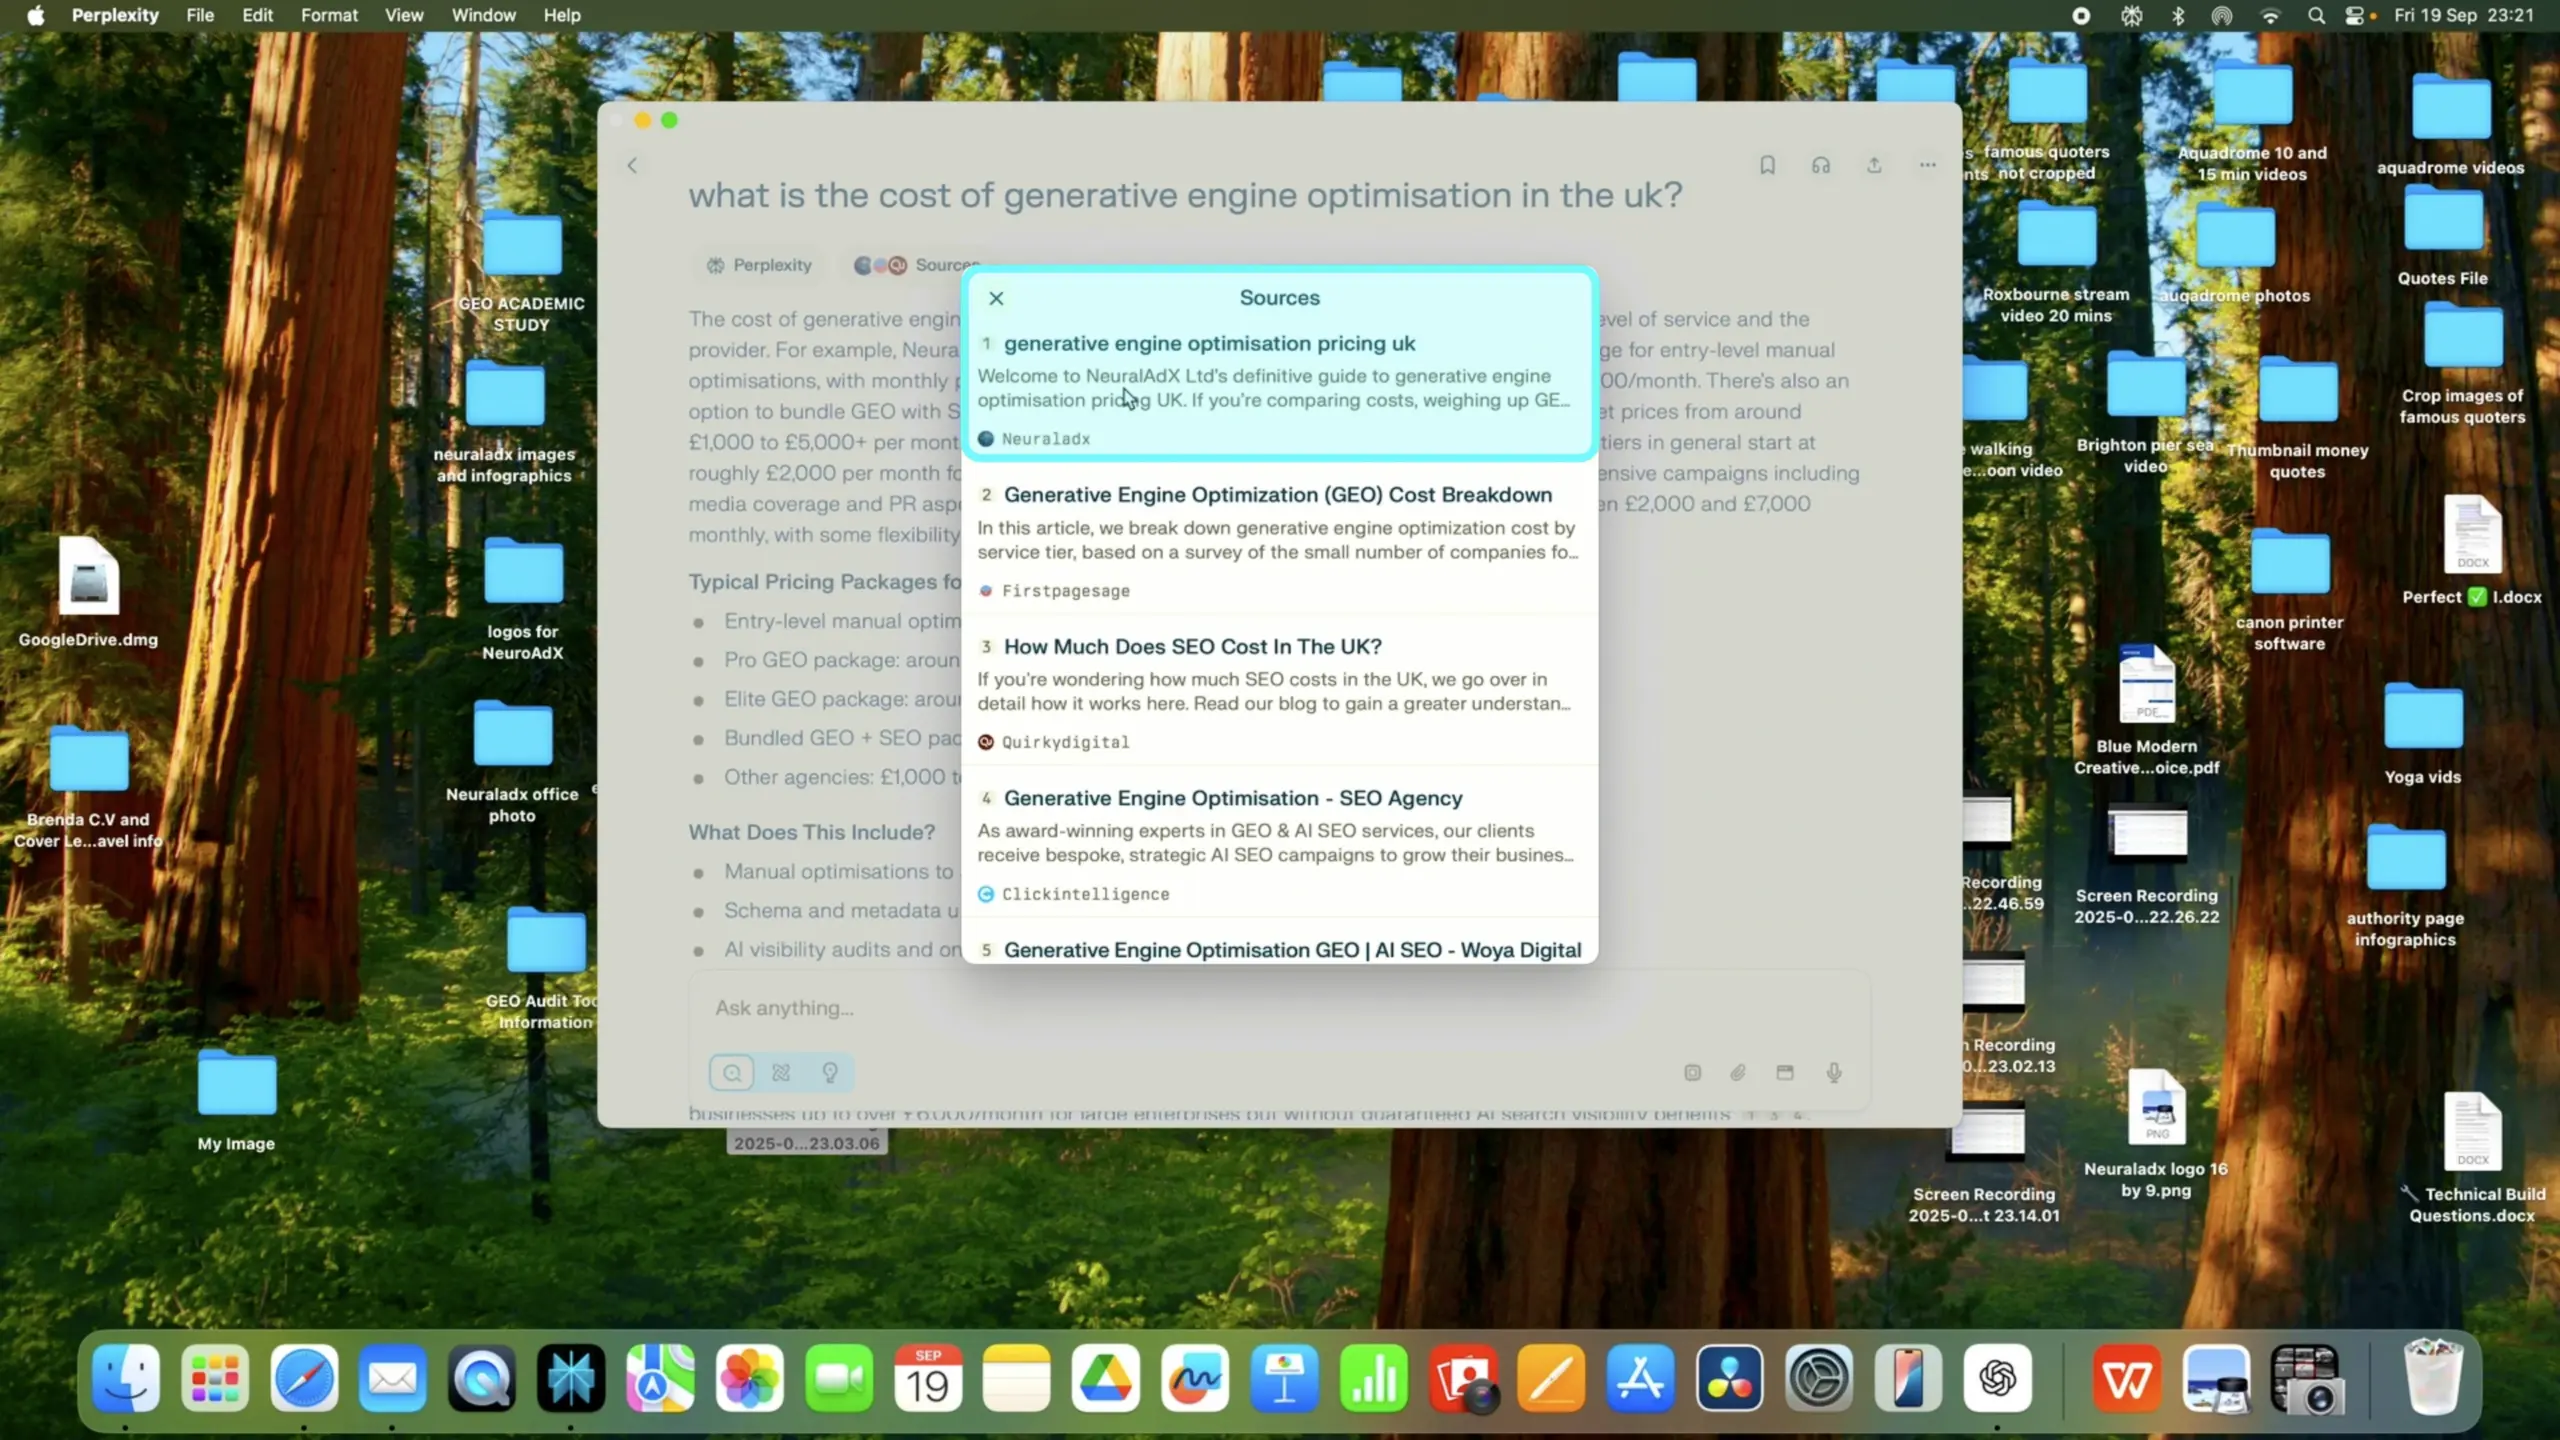Open Keynote from the Dock
Screen dimensions: 2560x1440
coord(1284,1378)
